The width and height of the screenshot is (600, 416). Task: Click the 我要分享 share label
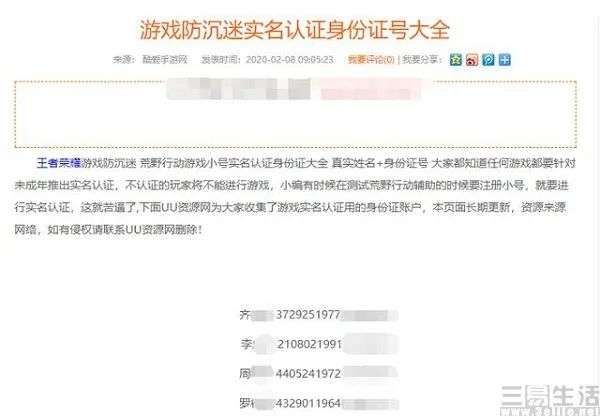point(420,60)
